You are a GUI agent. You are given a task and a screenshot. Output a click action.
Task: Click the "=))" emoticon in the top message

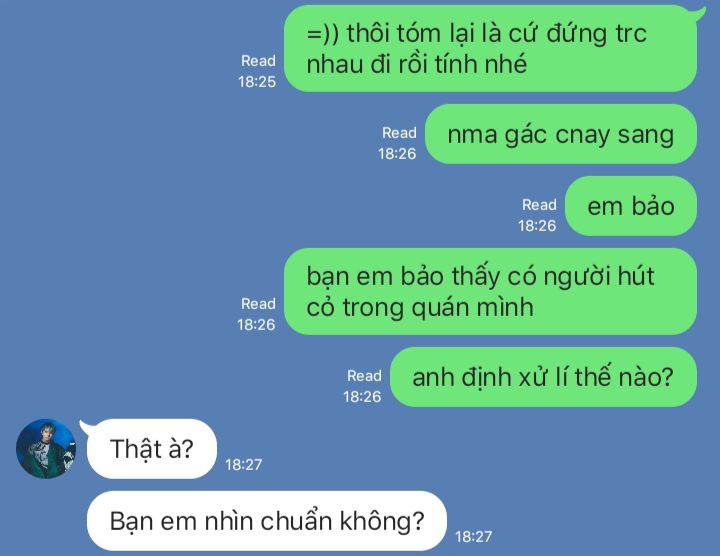pyautogui.click(x=323, y=34)
